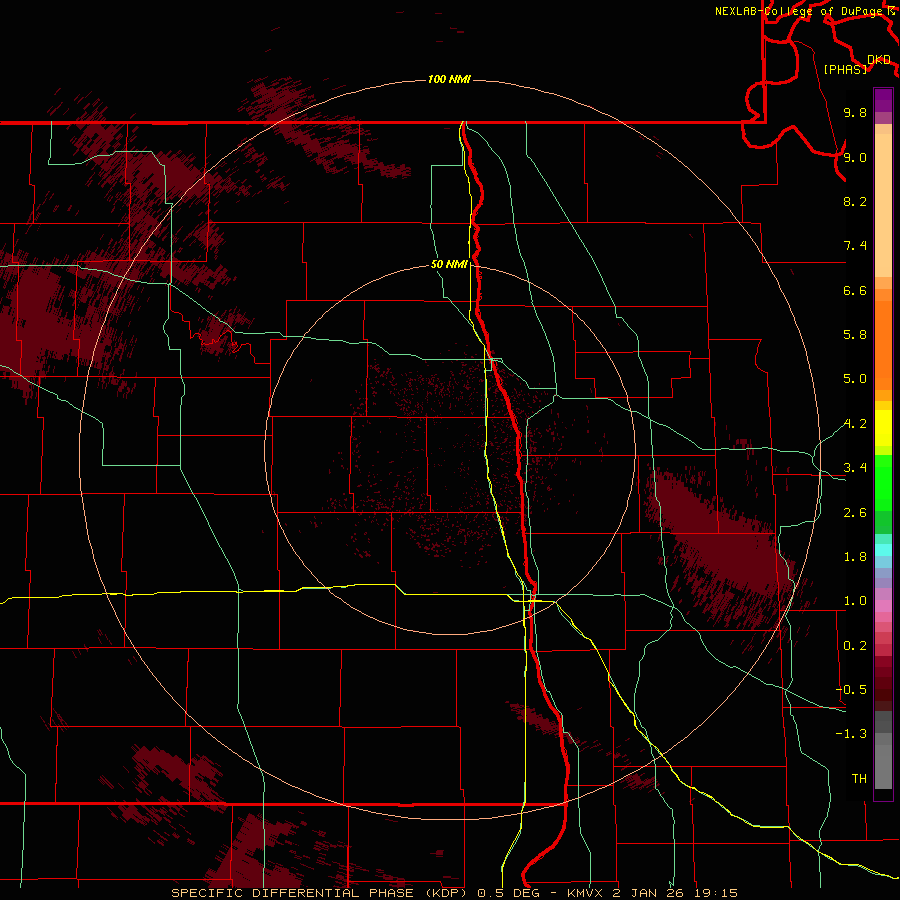
Task: Click the 1.0 value on color scale
Action: coord(855,601)
